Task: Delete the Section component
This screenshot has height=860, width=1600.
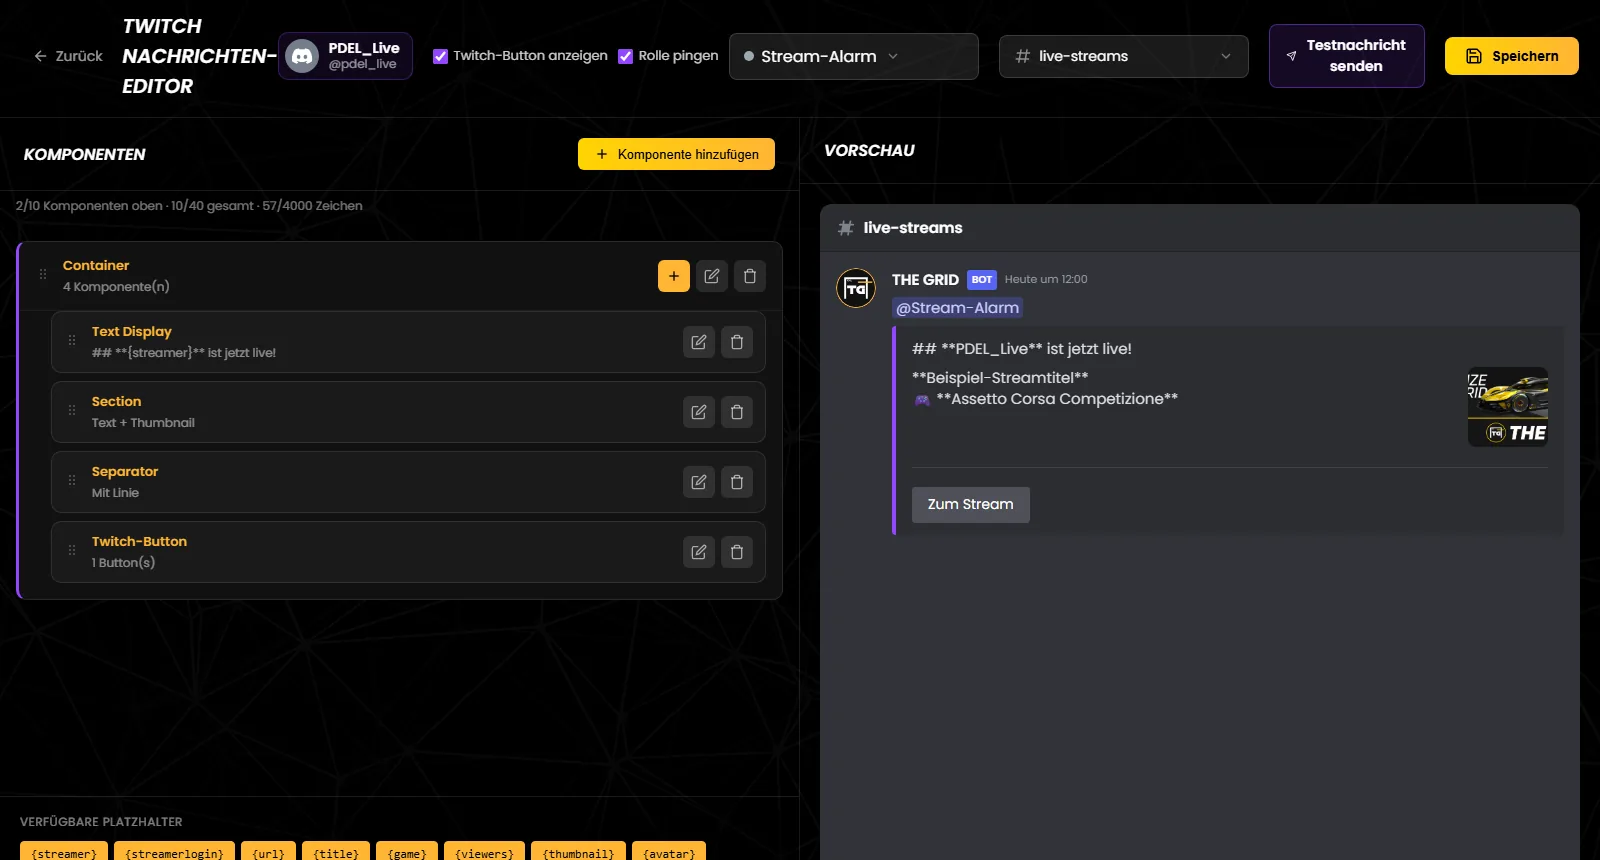Action: 737,412
